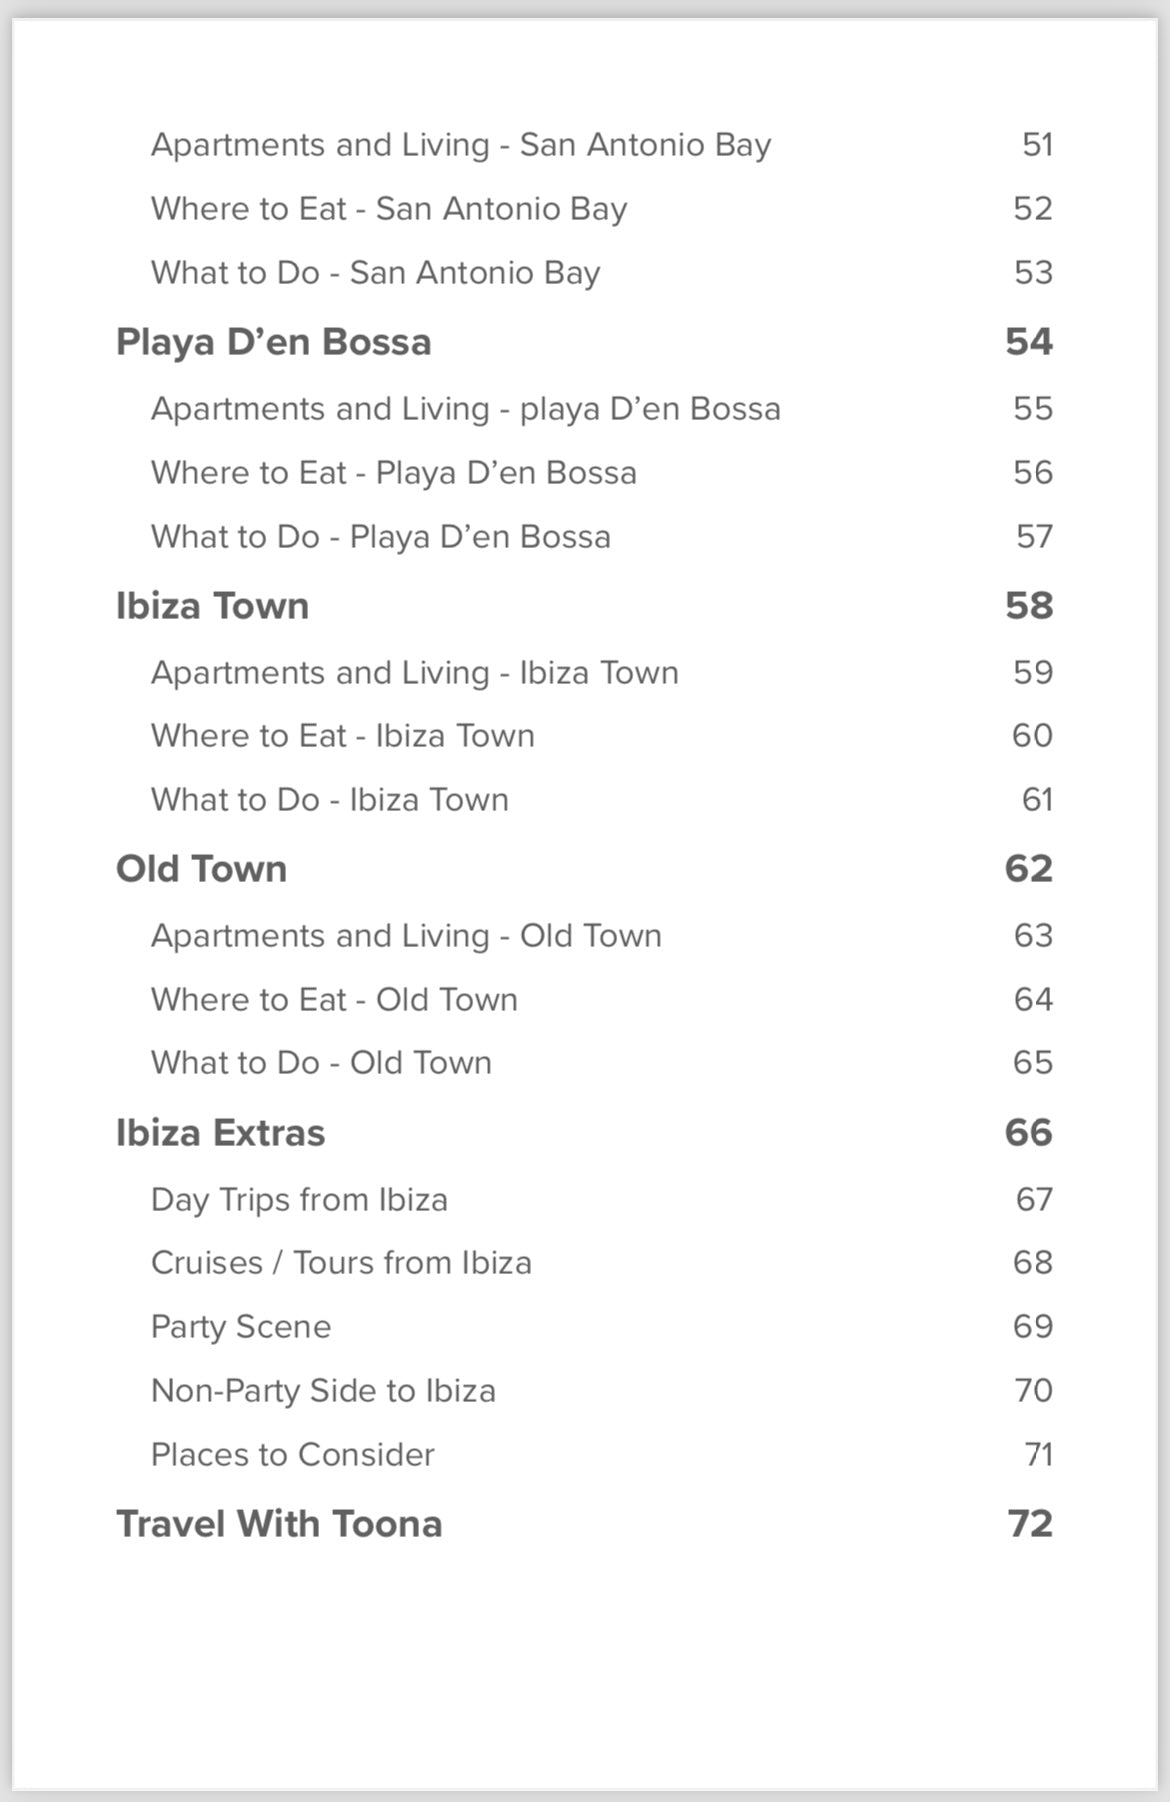
Task: Open Travel With Toona chapter
Action: [279, 1524]
